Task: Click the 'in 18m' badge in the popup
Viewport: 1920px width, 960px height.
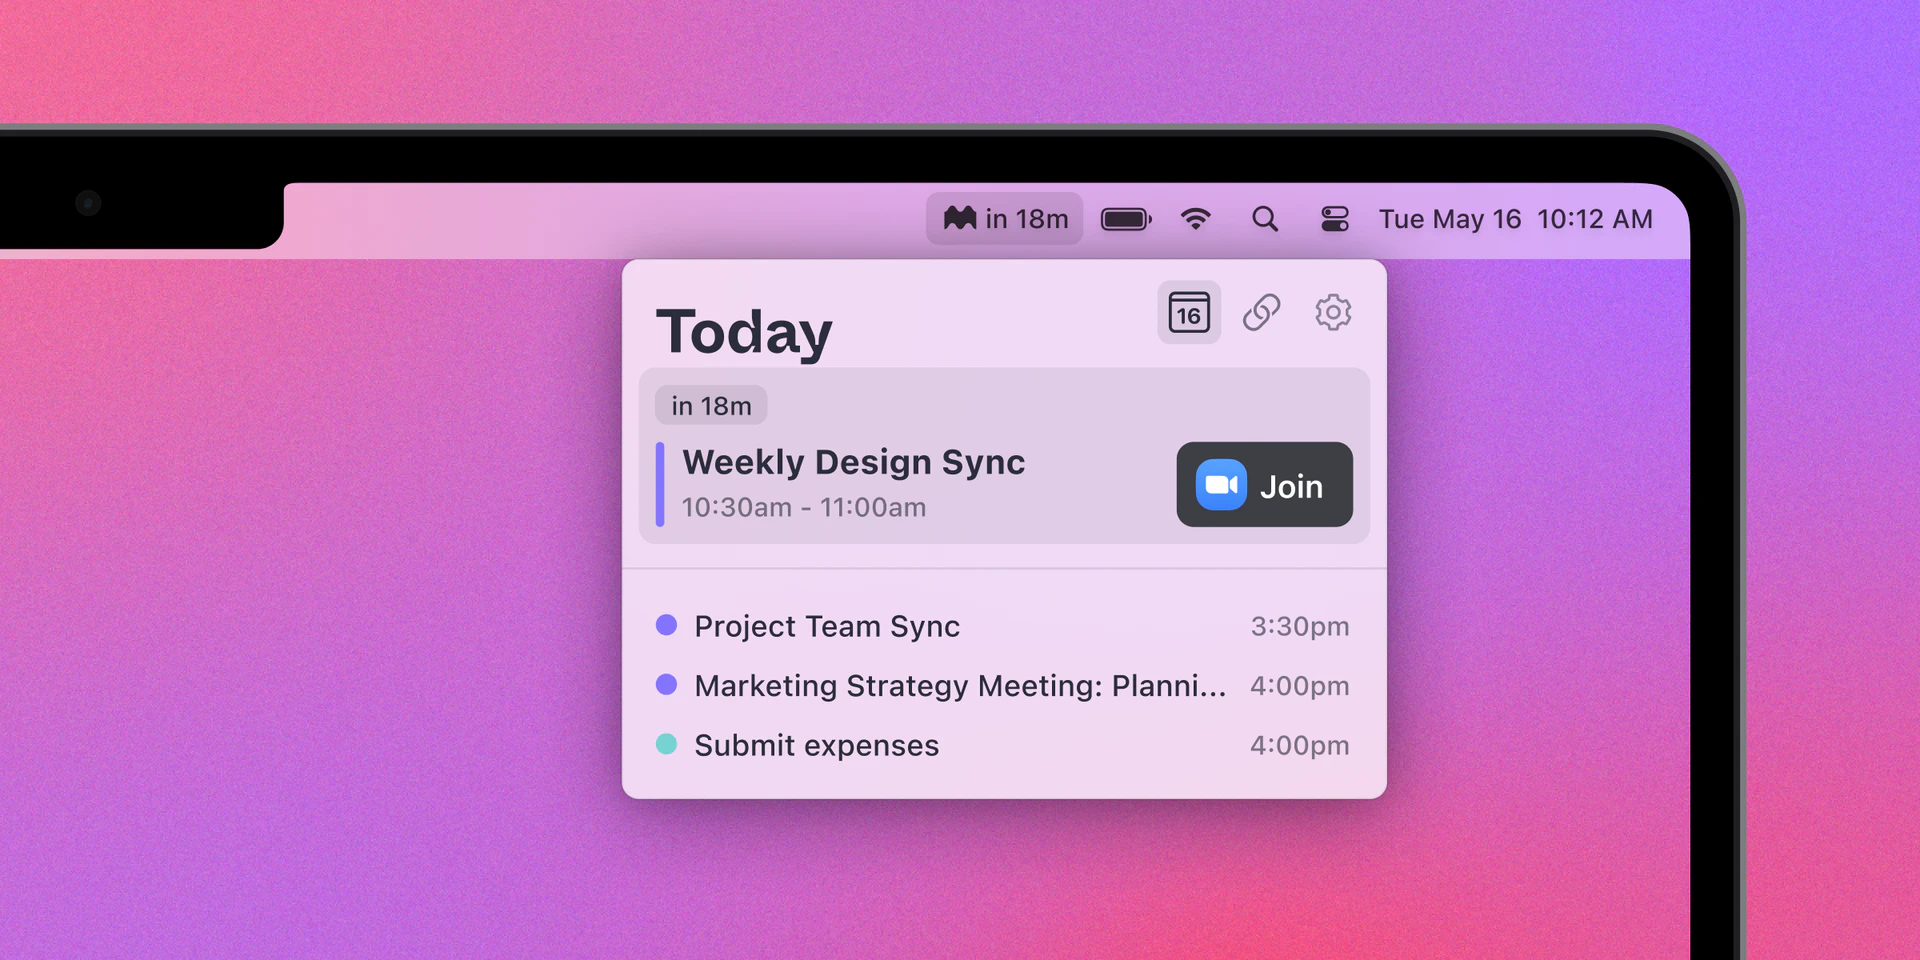Action: point(711,406)
